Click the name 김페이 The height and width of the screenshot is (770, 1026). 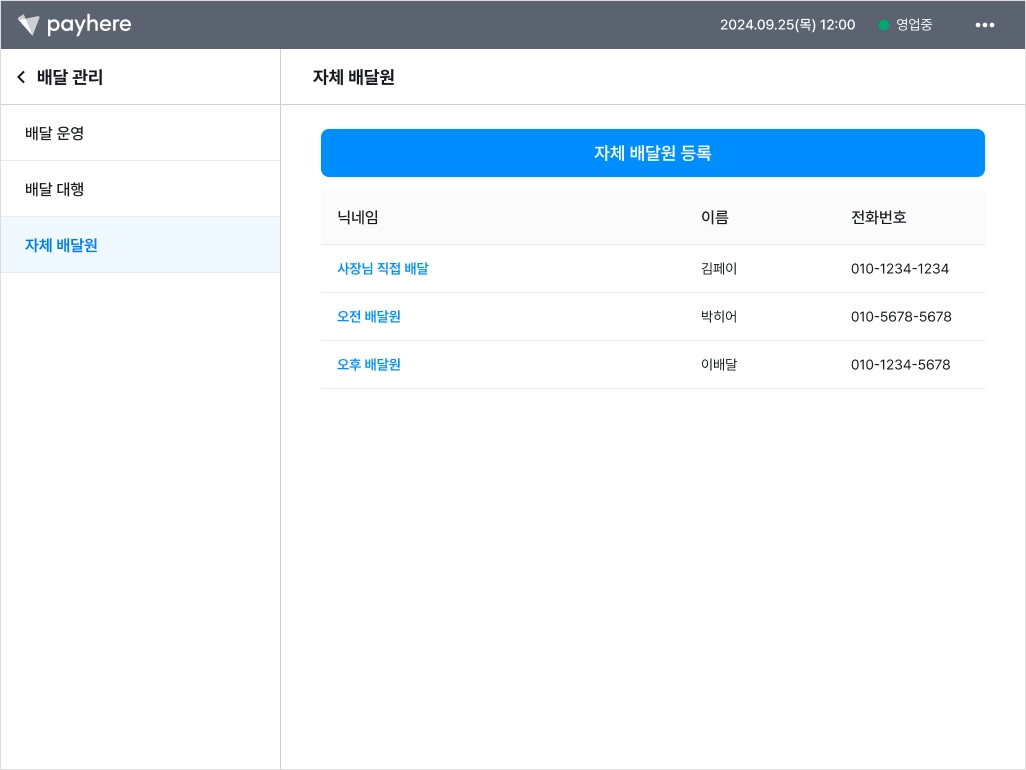718,268
